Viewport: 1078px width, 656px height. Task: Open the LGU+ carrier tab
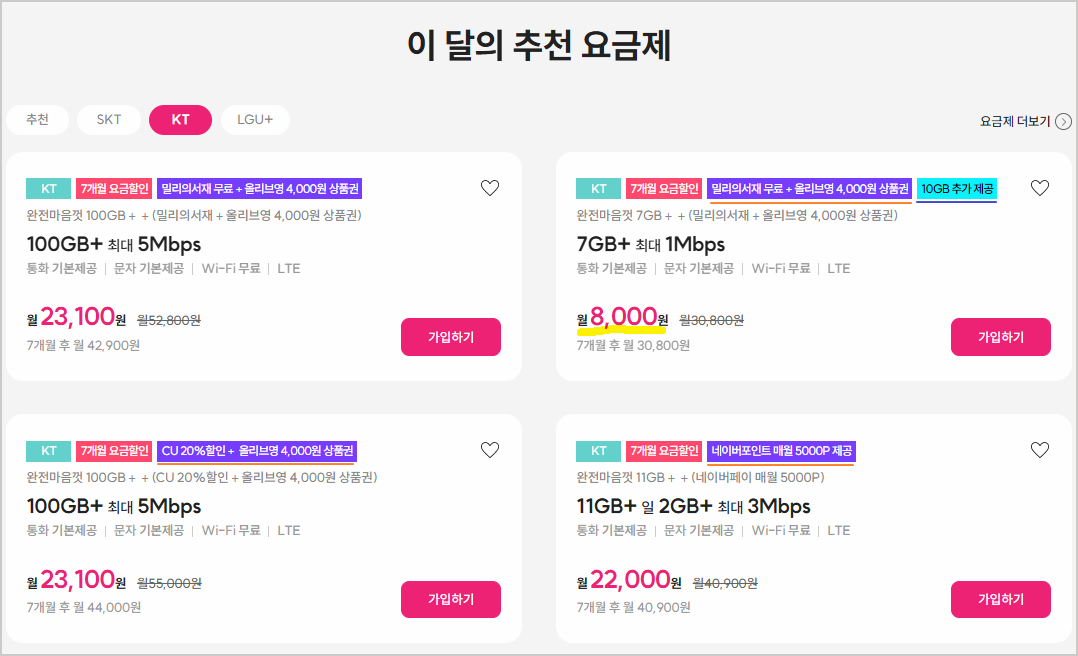255,120
